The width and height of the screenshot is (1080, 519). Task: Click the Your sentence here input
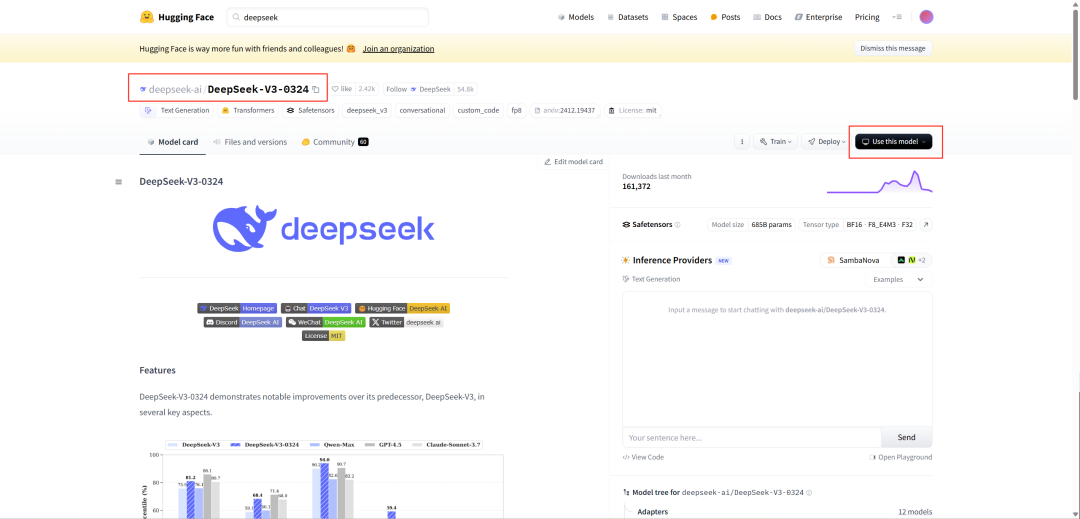coord(751,437)
